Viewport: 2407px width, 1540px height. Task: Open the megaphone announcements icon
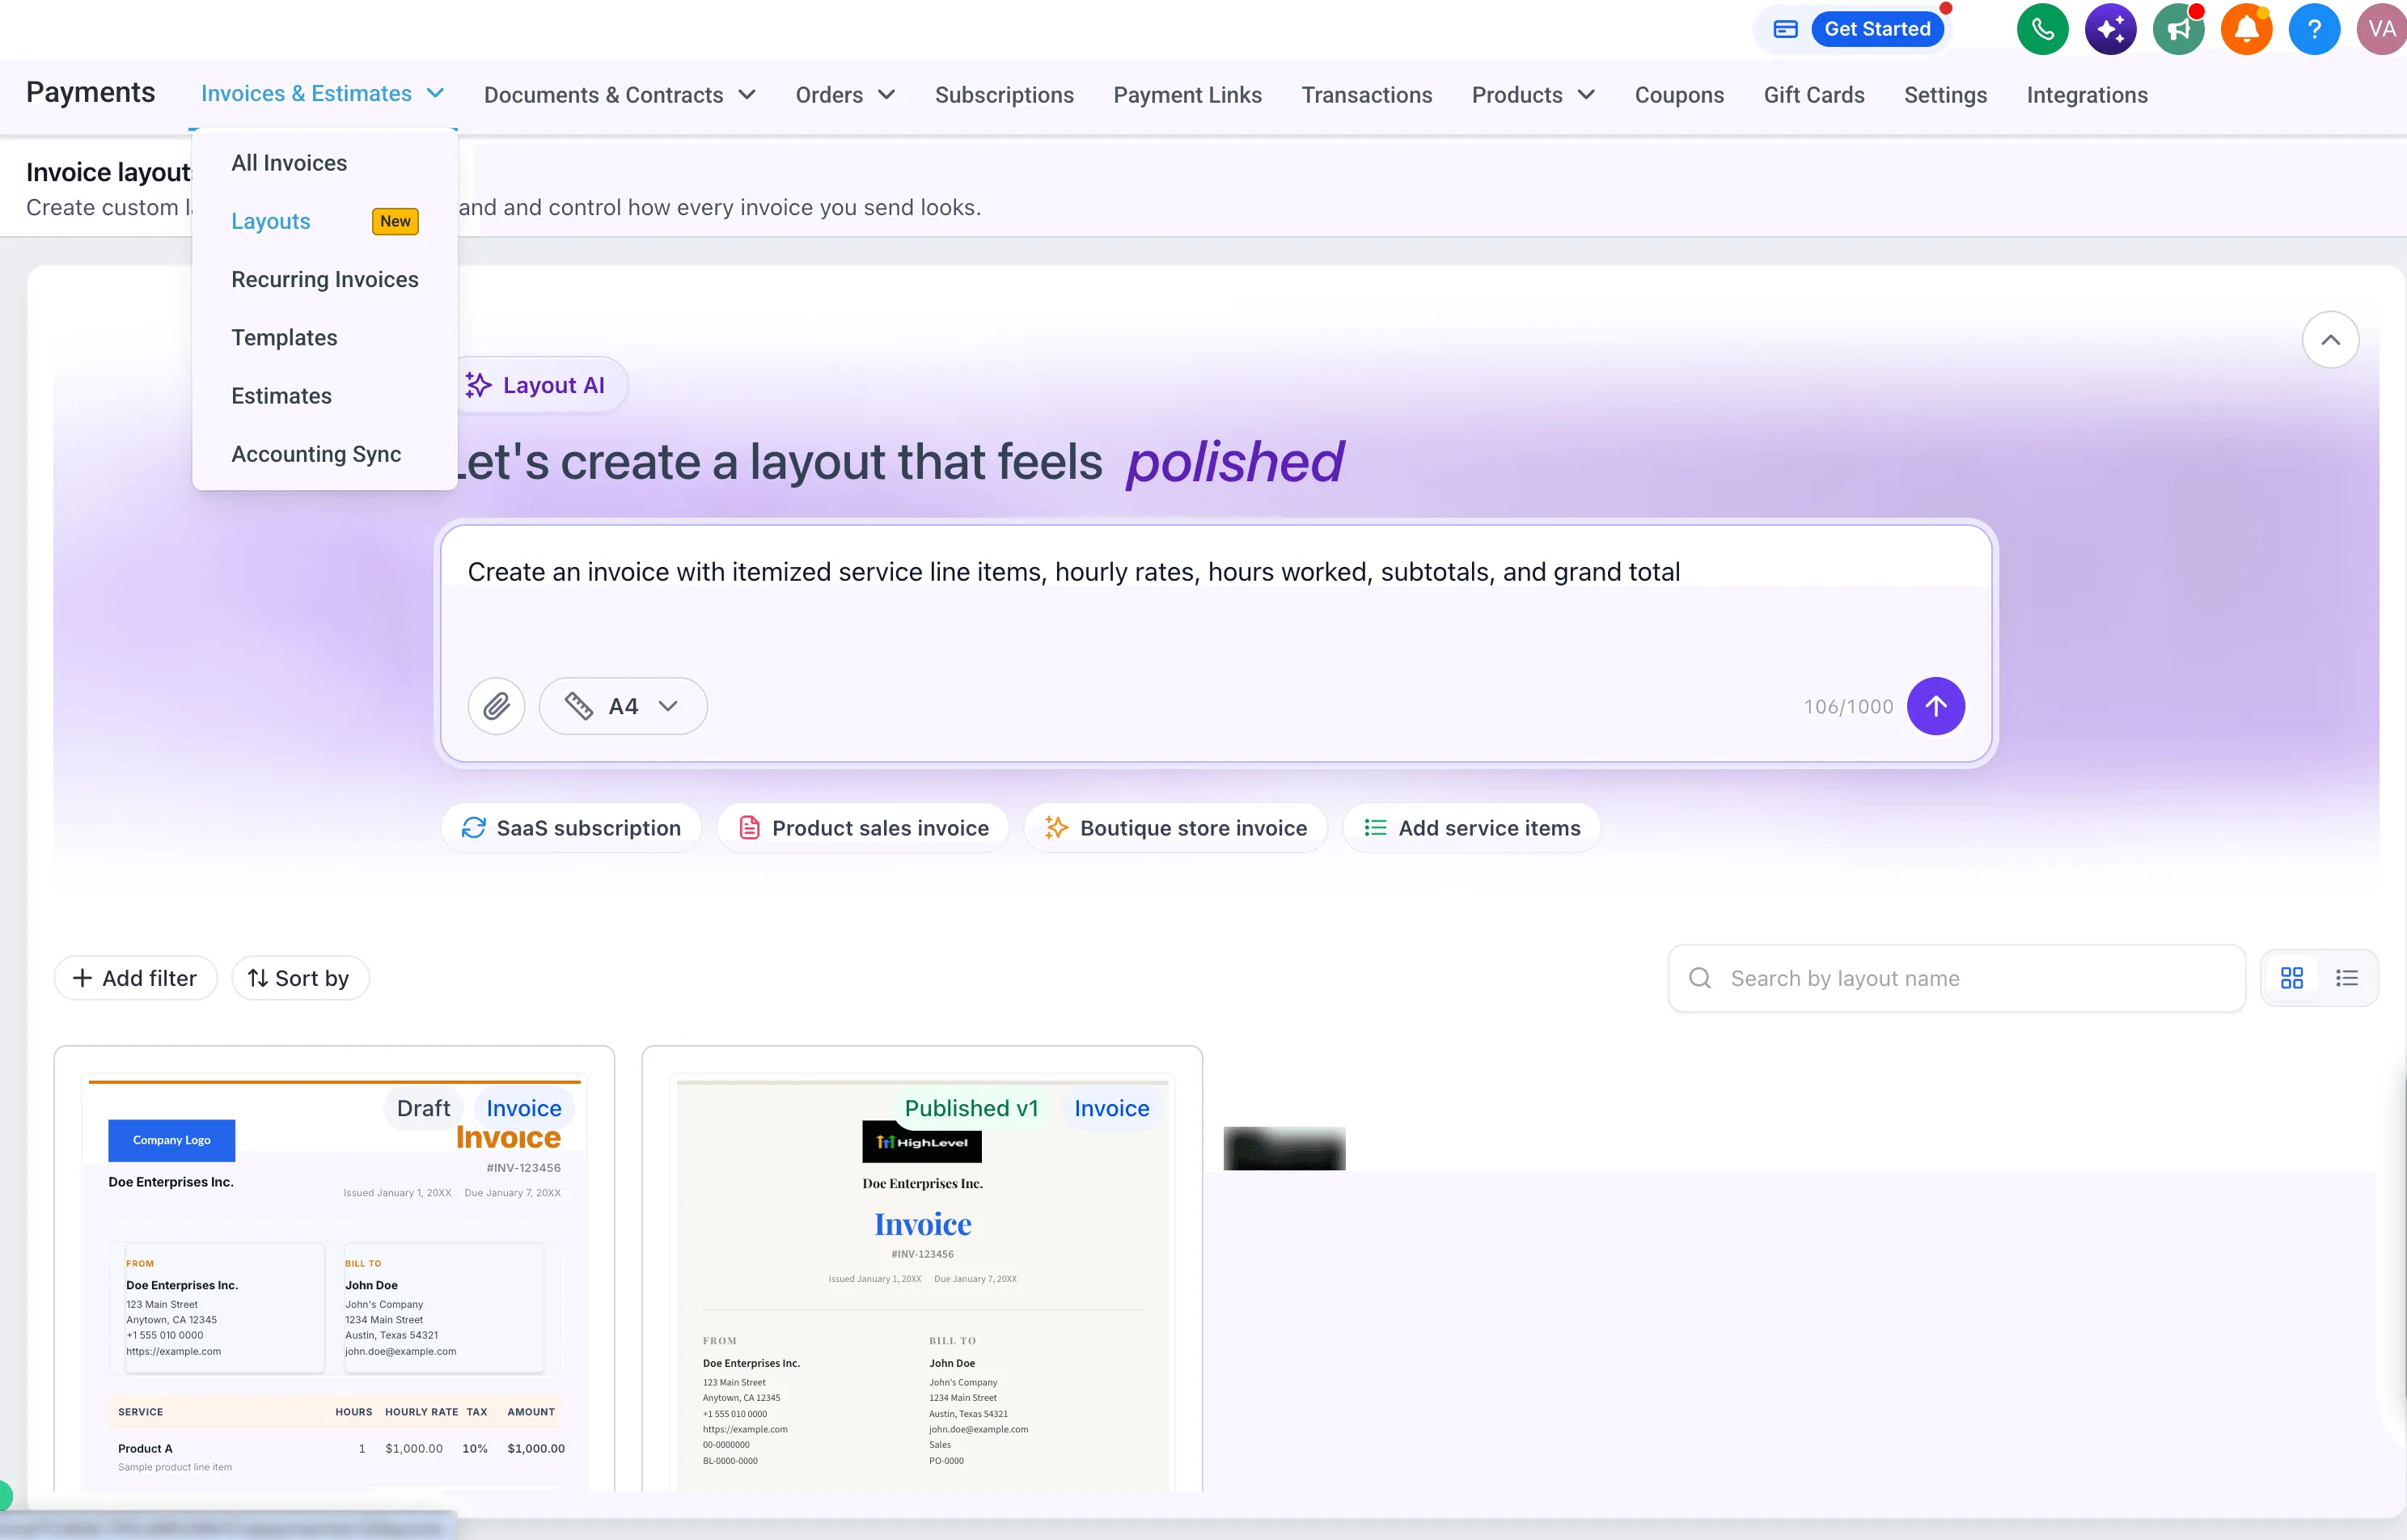click(2178, 29)
